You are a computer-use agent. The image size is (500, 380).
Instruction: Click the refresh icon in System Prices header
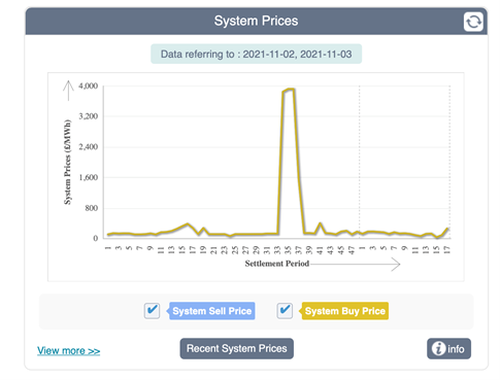click(x=473, y=22)
